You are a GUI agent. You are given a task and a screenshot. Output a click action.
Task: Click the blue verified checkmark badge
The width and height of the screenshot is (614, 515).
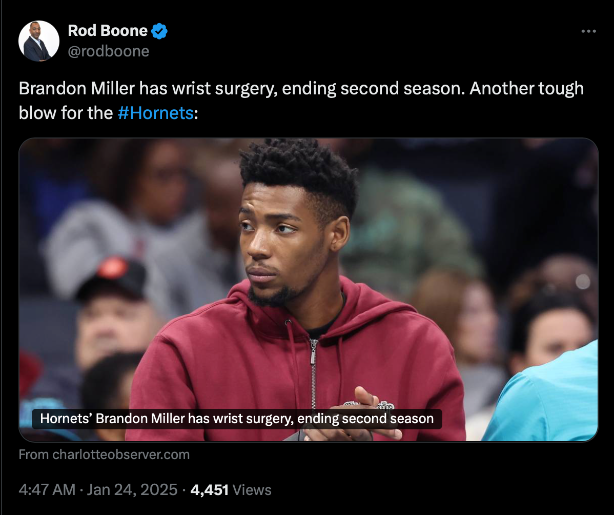click(160, 31)
